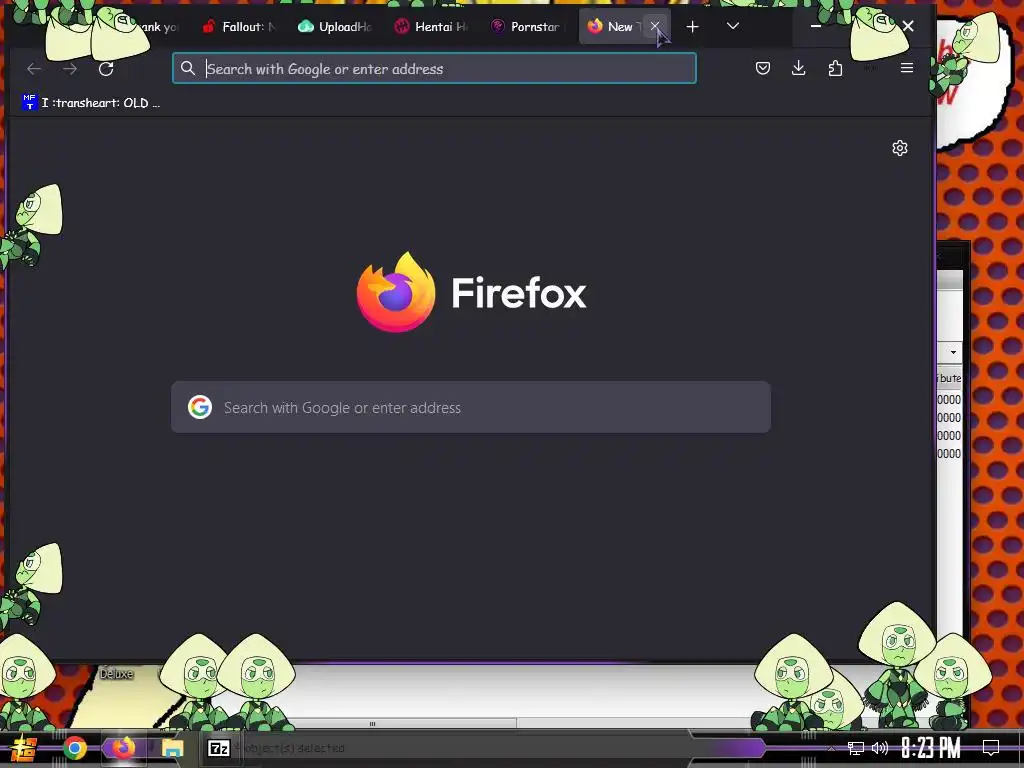The width and height of the screenshot is (1024, 768).
Task: Switch to the Fallout tab
Action: (238, 27)
